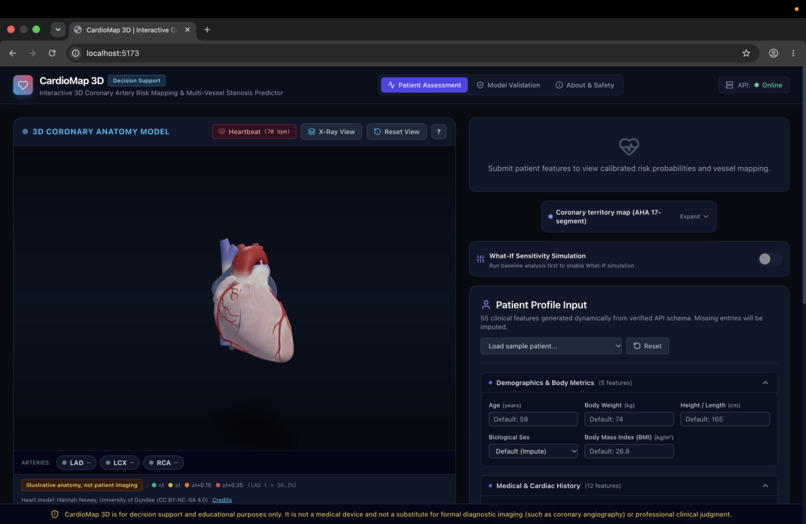Focus the Height / Length cm field
This screenshot has width=806, height=524.
(x=725, y=419)
